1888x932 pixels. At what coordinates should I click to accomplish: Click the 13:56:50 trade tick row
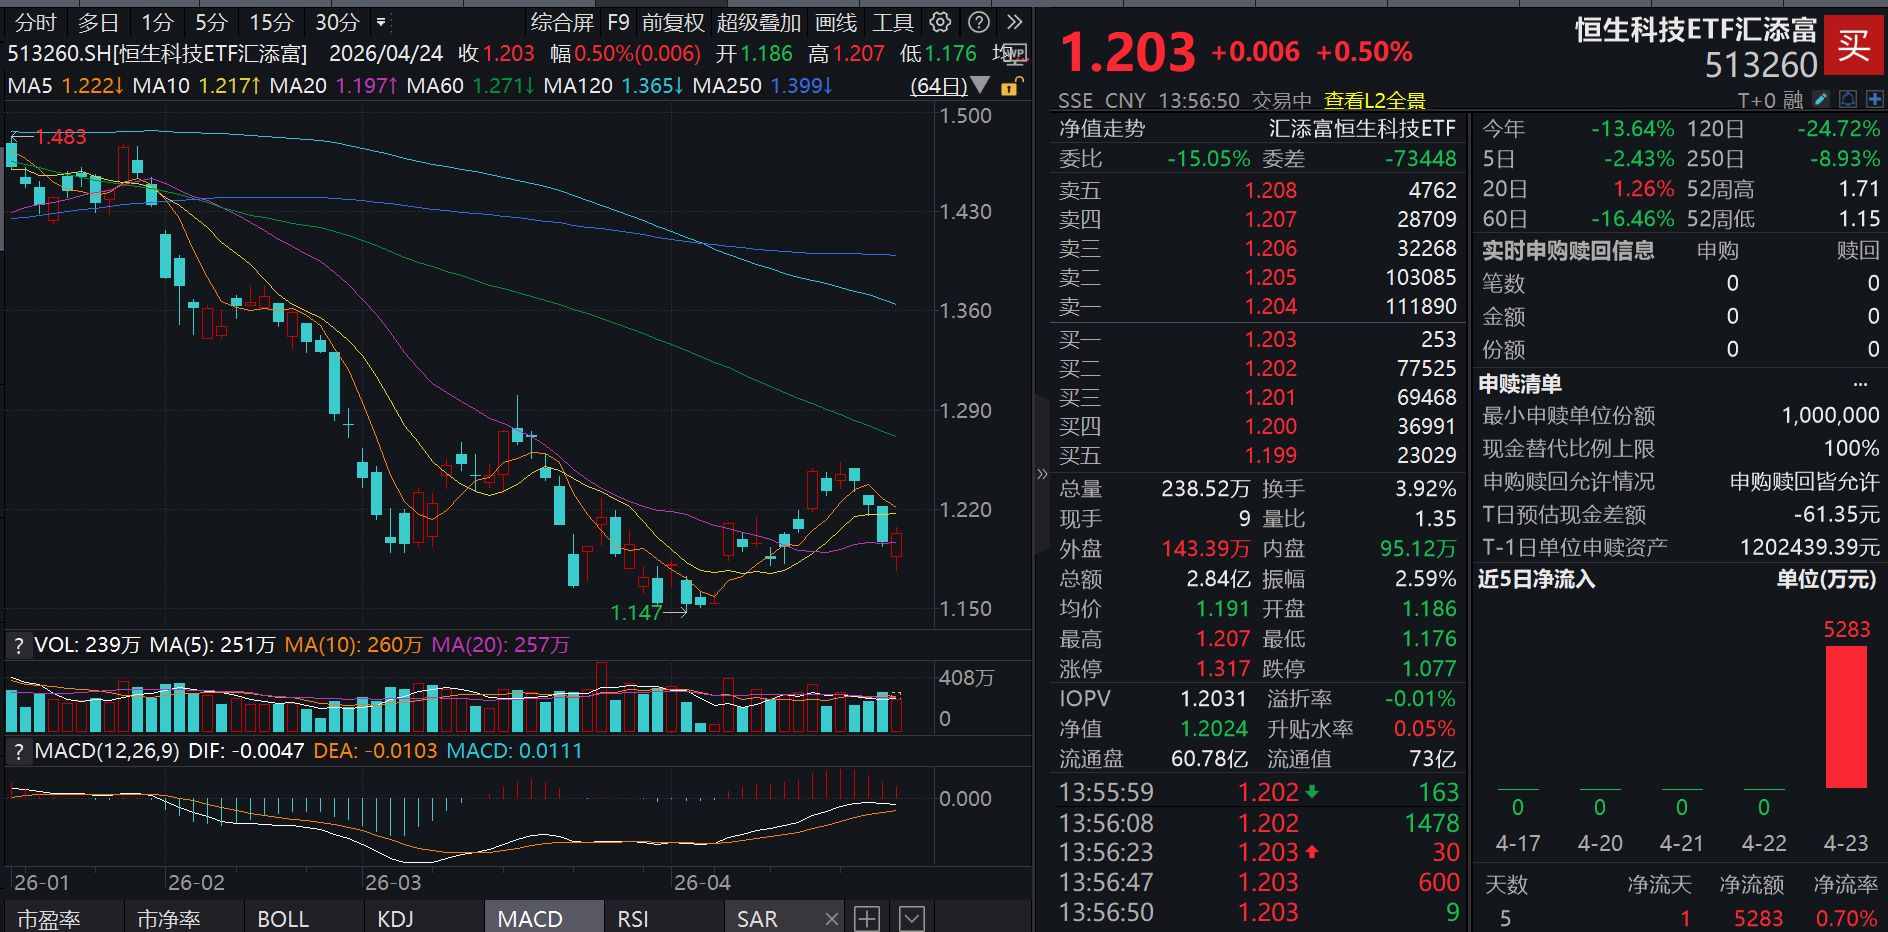coord(1258,912)
